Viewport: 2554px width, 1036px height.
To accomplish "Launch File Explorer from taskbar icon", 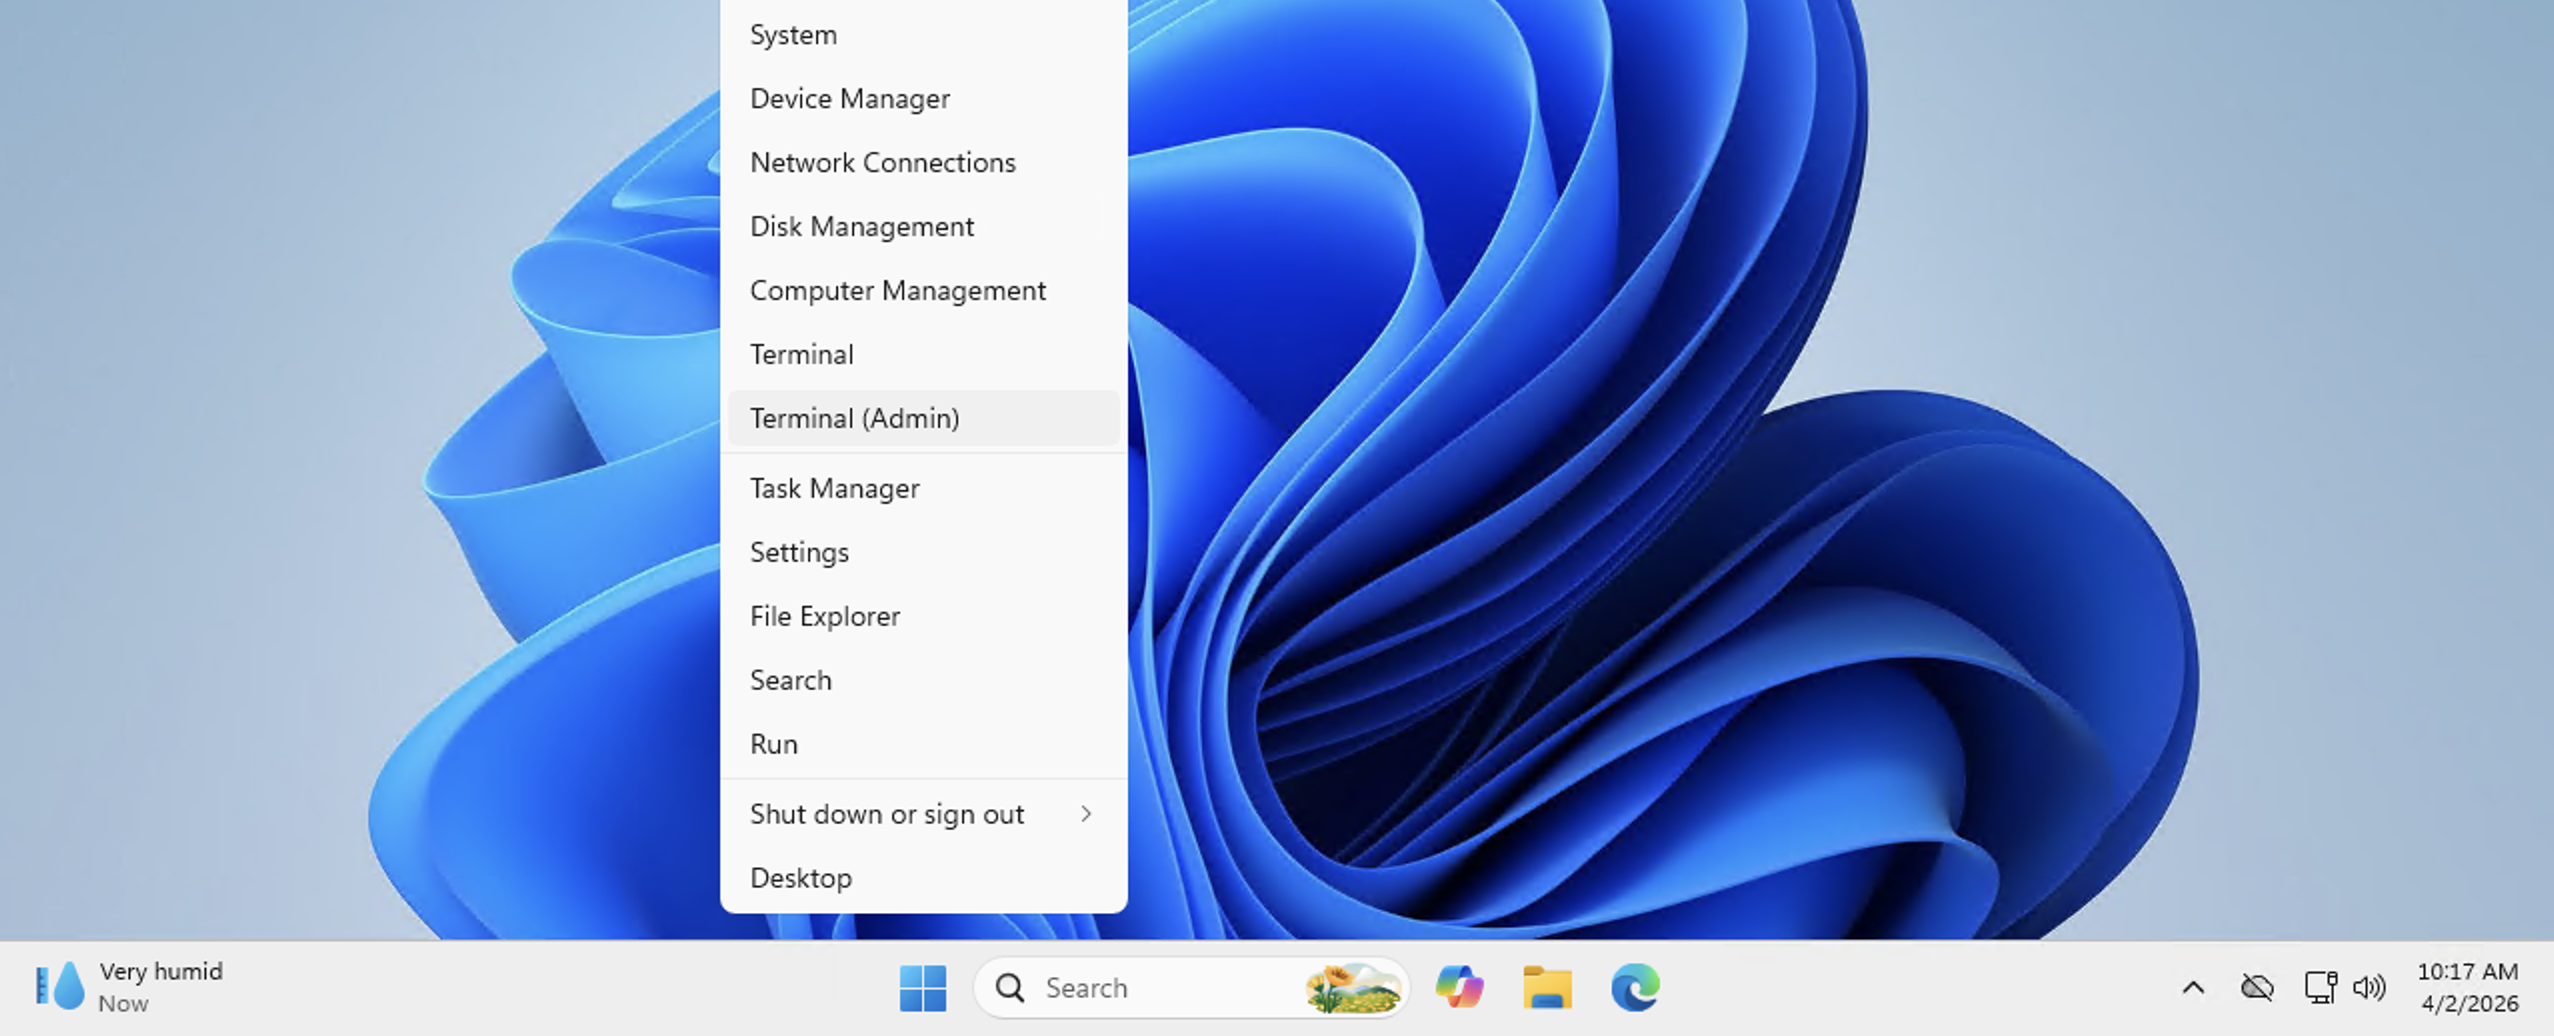I will pos(1547,988).
